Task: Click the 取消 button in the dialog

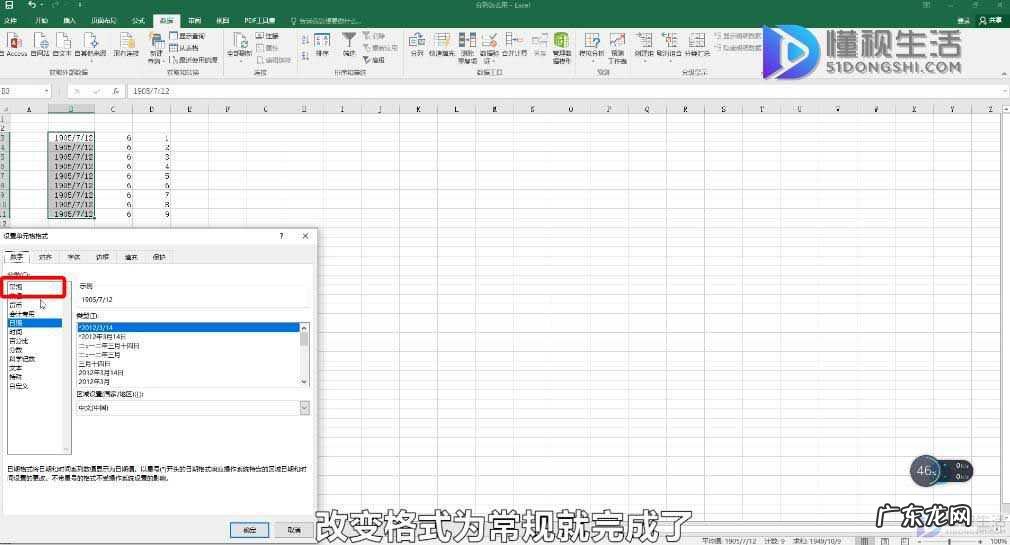Action: point(294,529)
